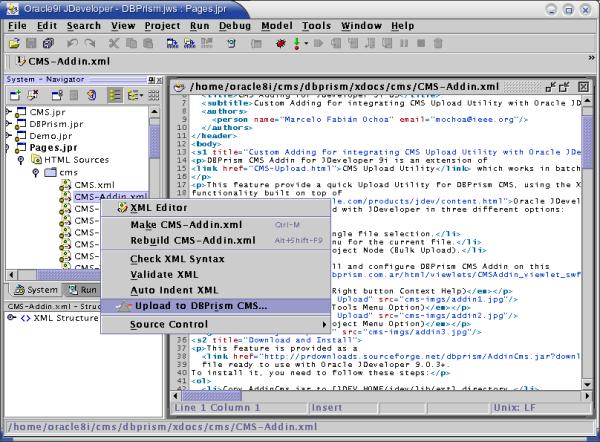
Task: Click the Run green traffic-light icon
Action: coord(297,43)
